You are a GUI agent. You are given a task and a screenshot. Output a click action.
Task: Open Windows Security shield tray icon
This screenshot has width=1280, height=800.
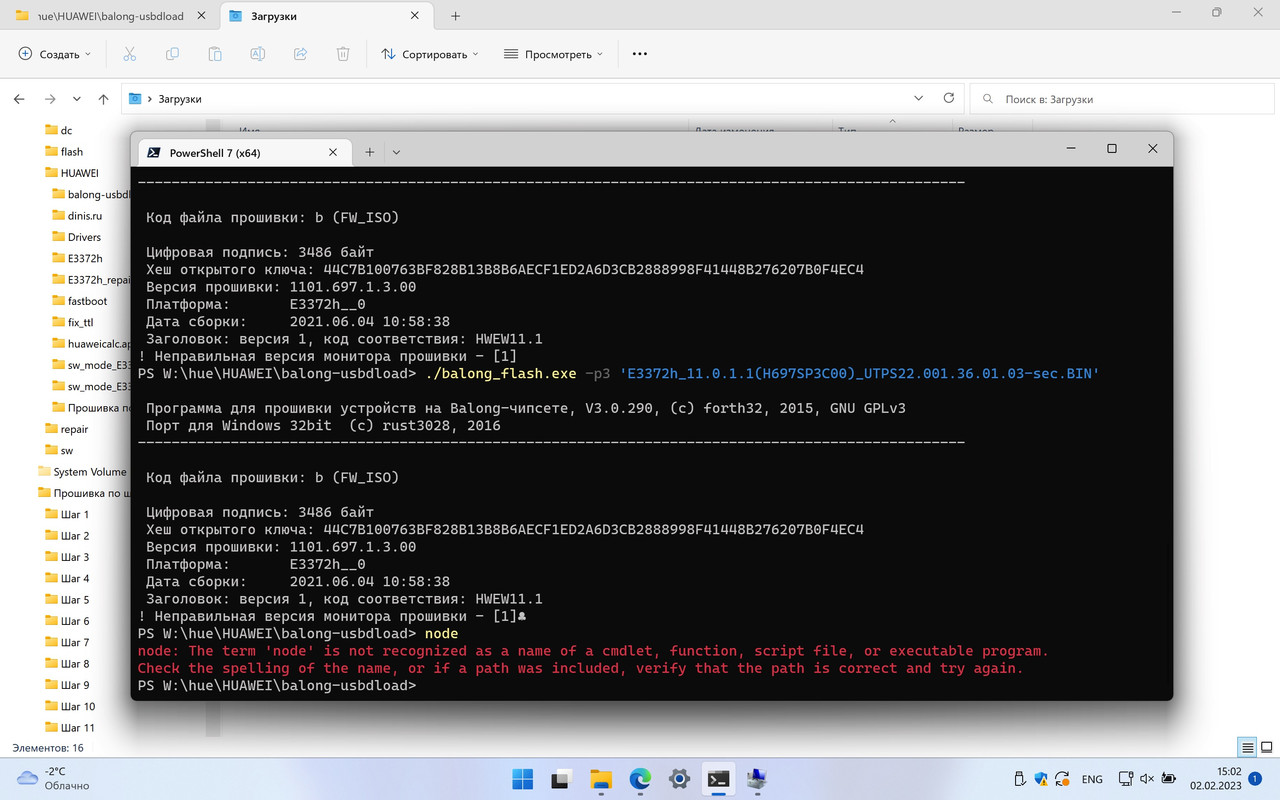1041,779
